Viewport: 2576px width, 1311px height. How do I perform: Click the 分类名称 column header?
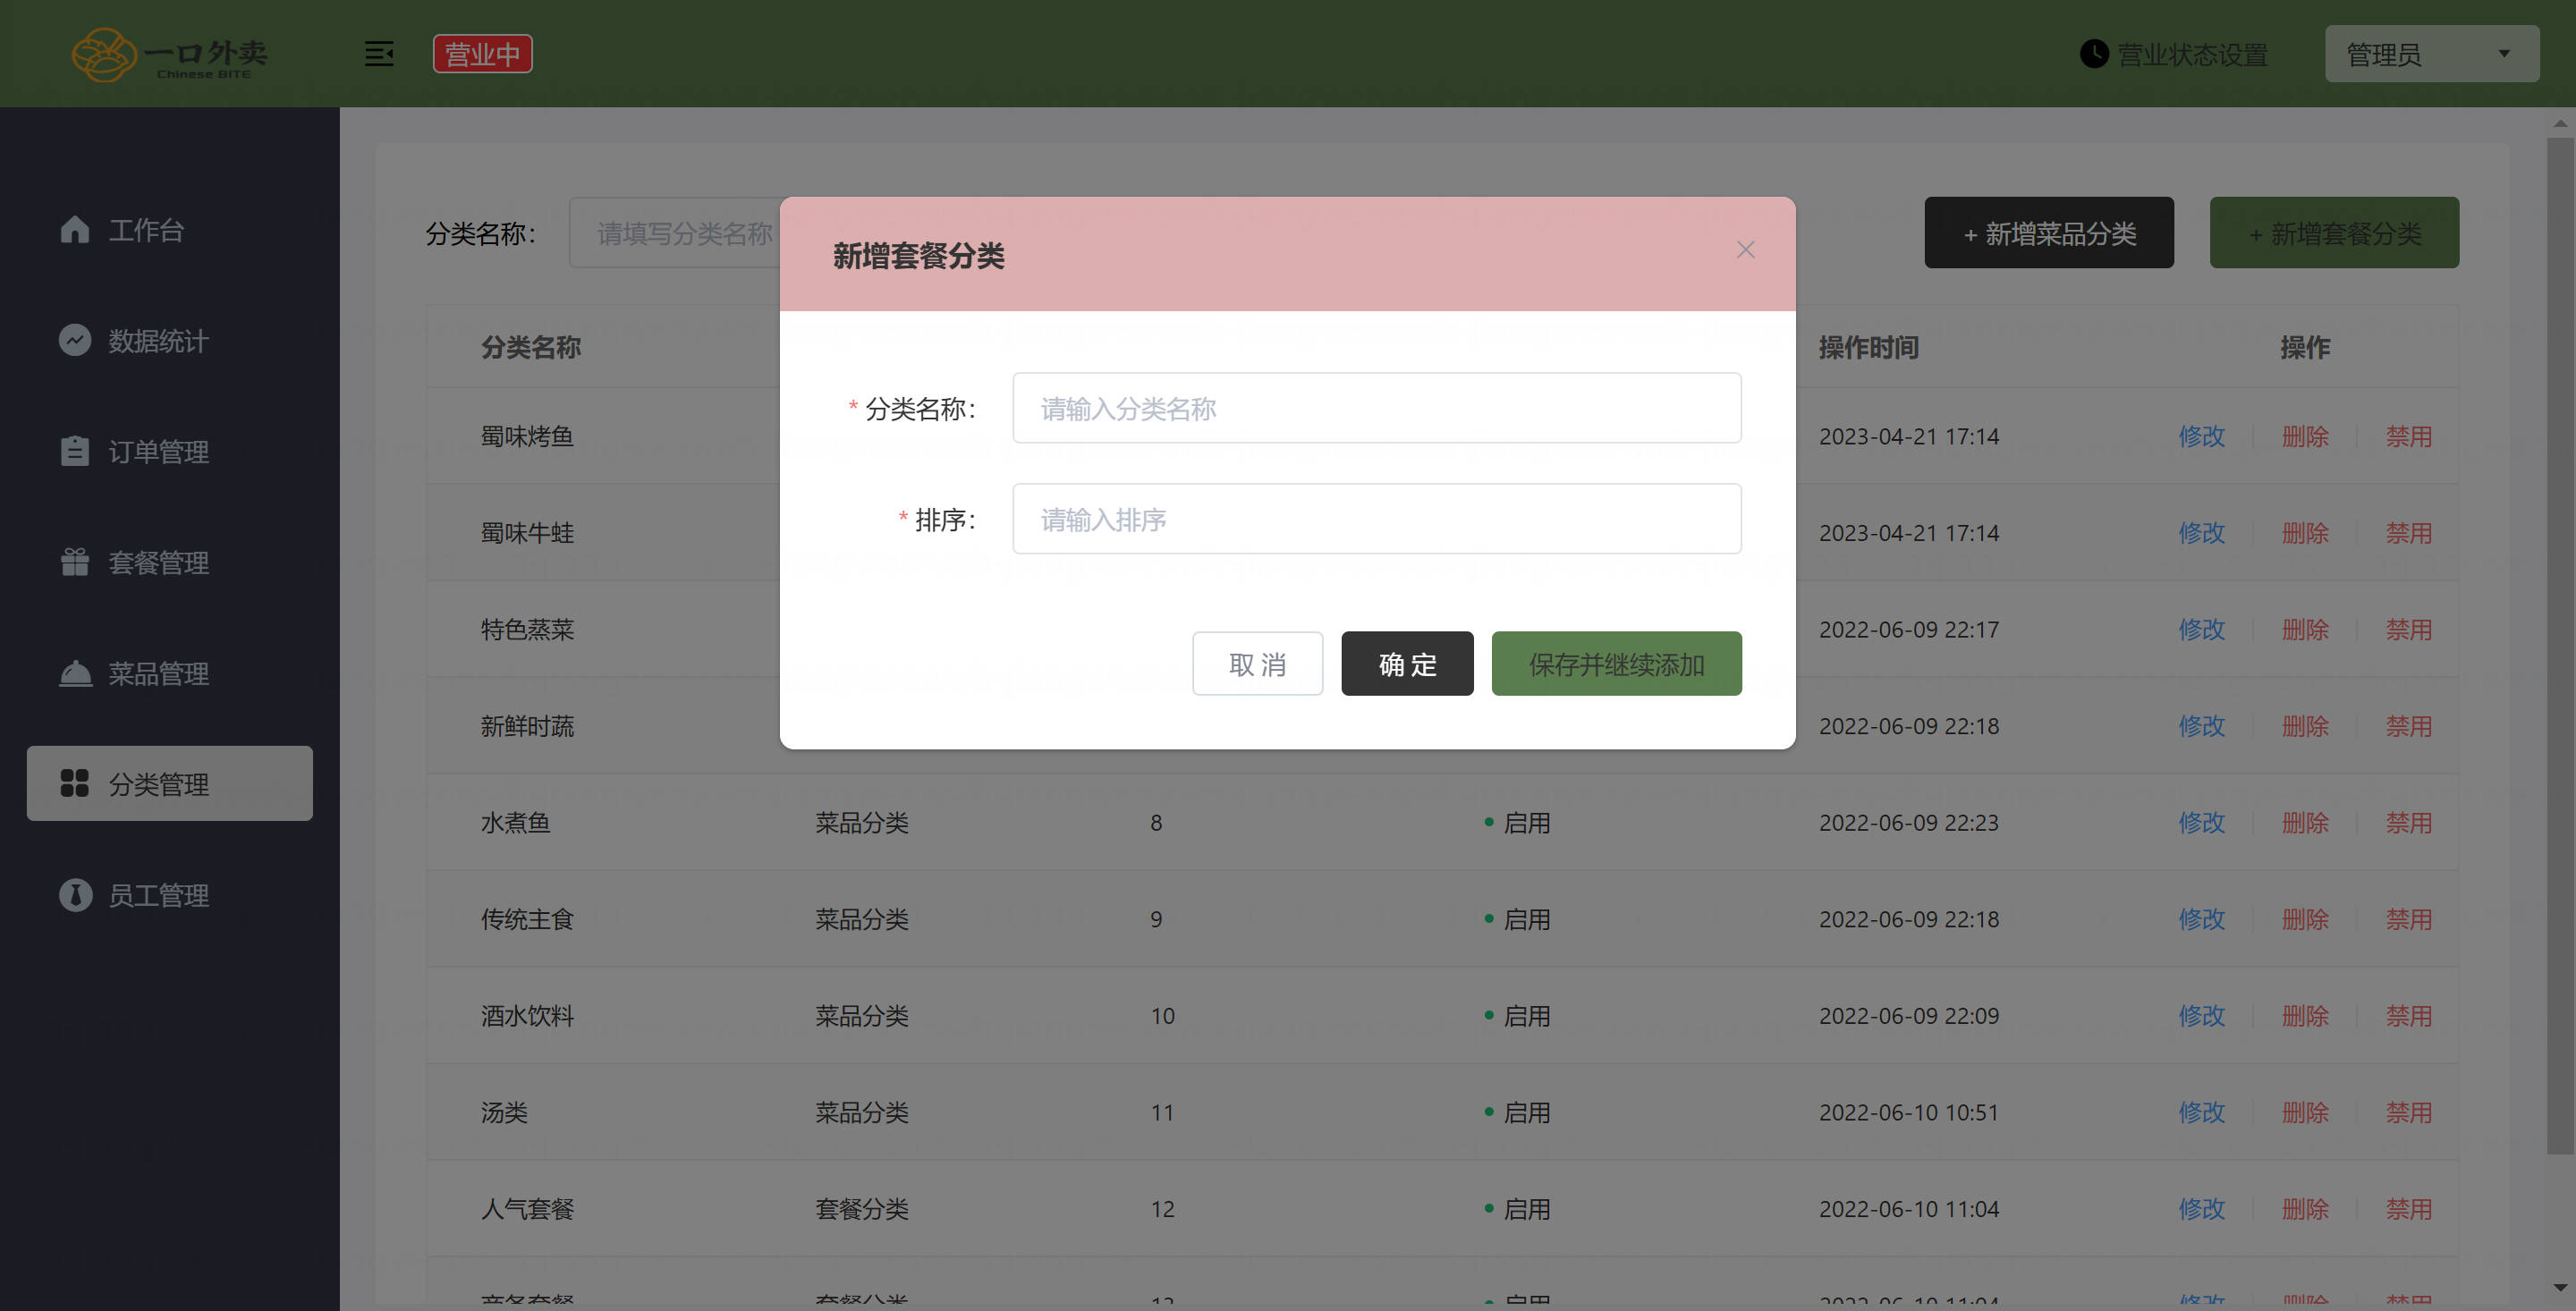[531, 347]
